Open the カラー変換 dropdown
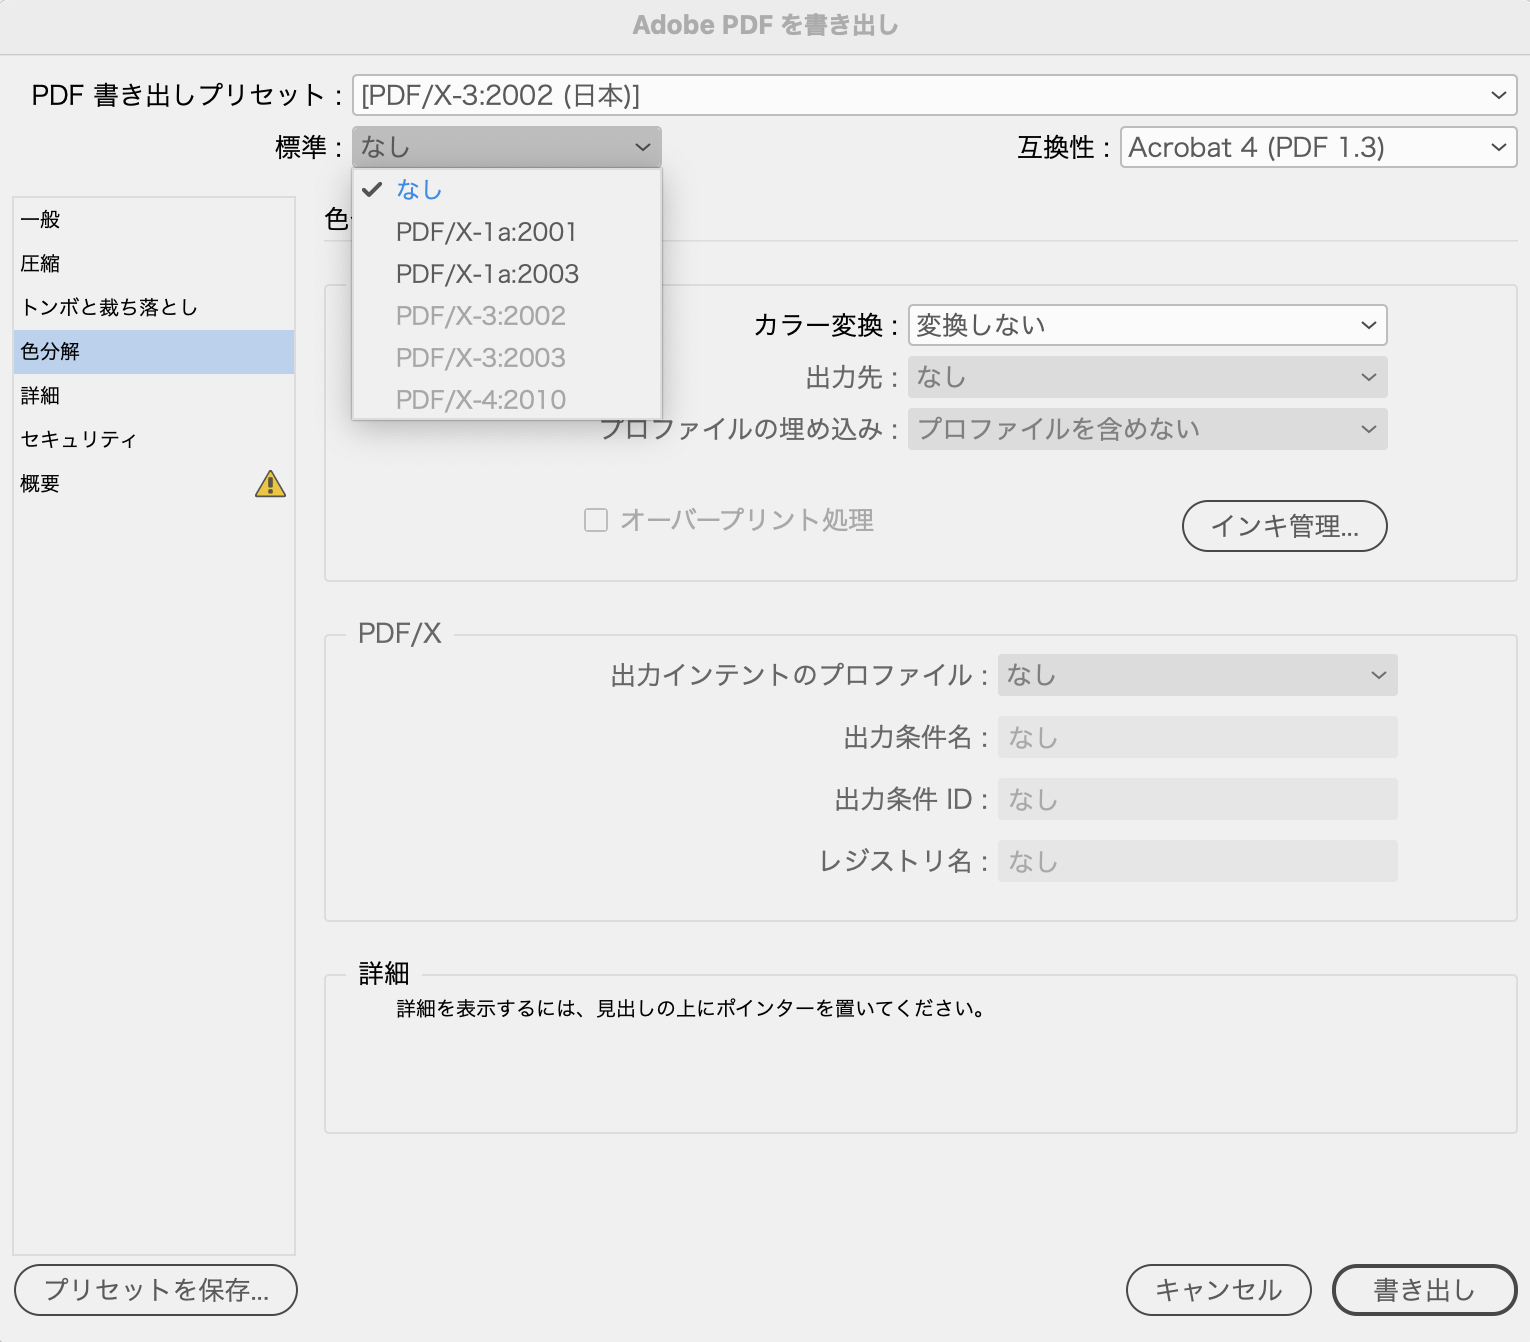 1147,325
